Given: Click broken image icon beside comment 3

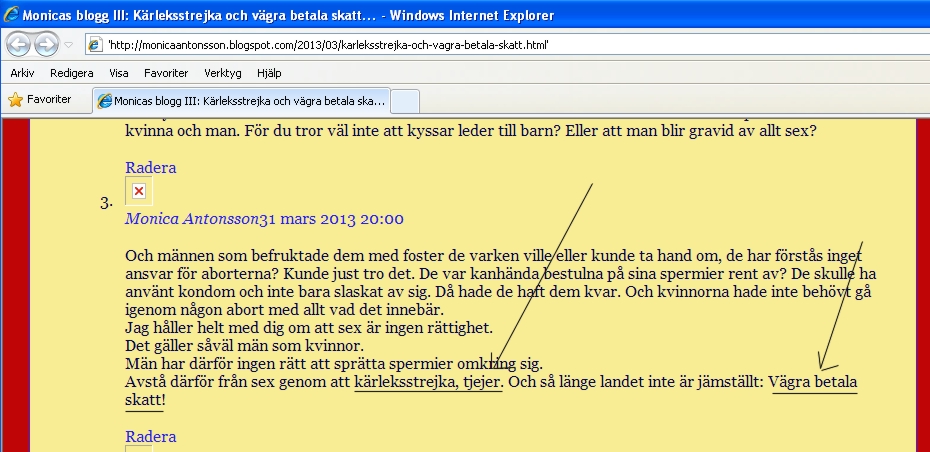Looking at the screenshot, I should [139, 191].
